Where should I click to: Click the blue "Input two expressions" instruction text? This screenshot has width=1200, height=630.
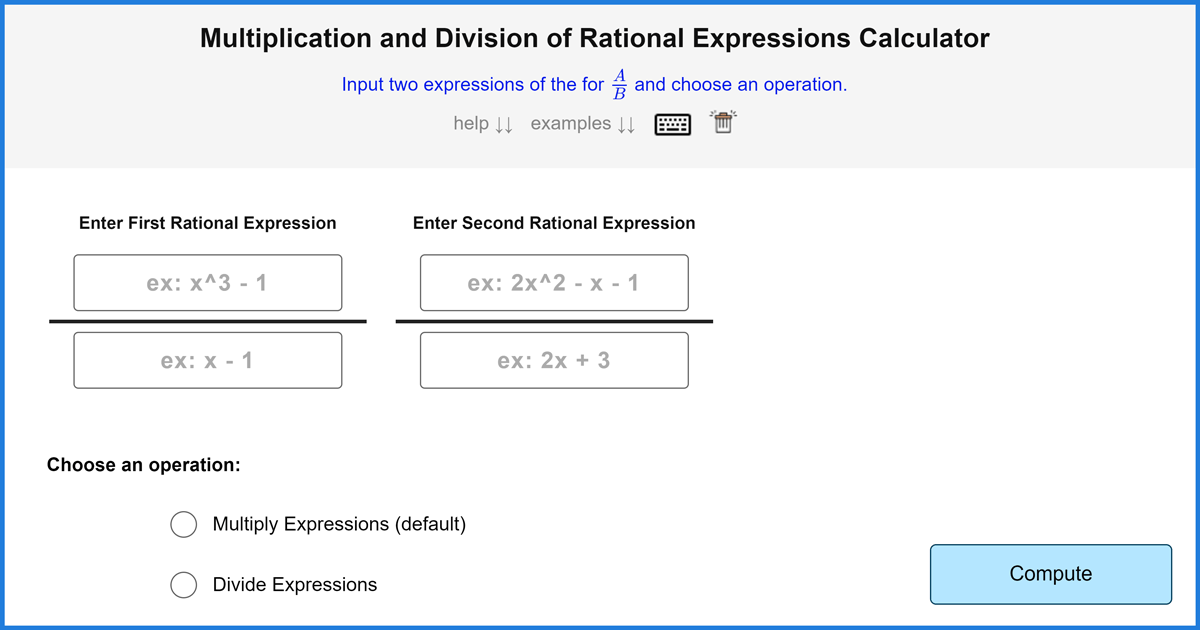(x=472, y=85)
